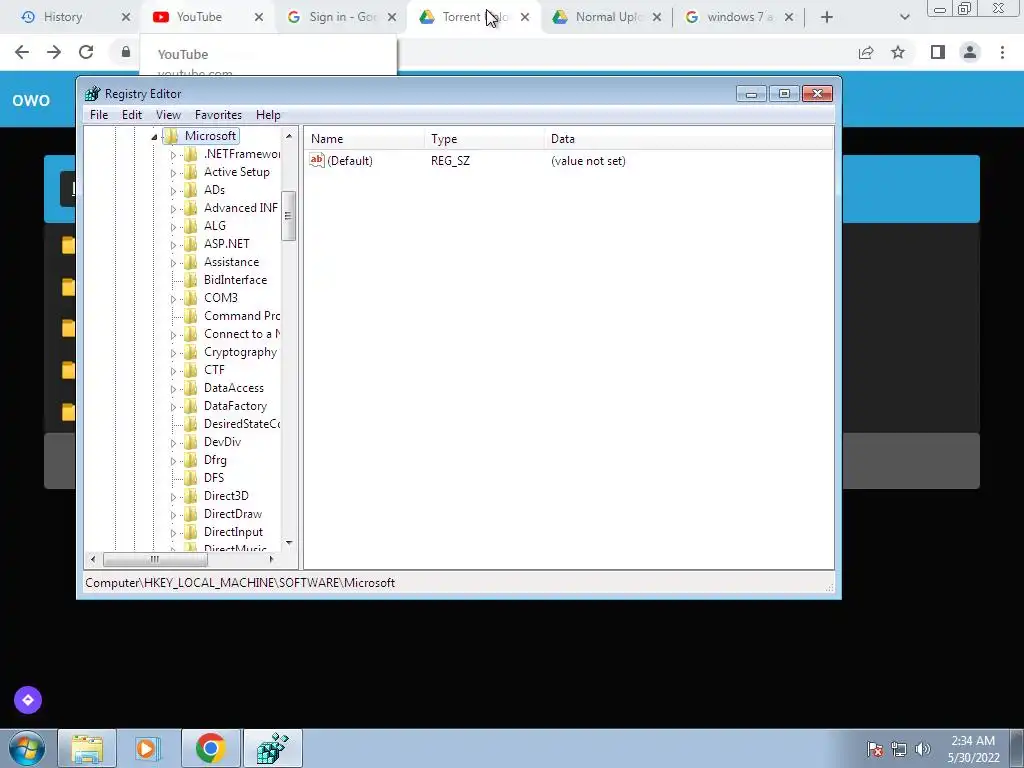This screenshot has width=1024, height=768.
Task: Click the Registry Editor taskbar icon
Action: tap(272, 748)
